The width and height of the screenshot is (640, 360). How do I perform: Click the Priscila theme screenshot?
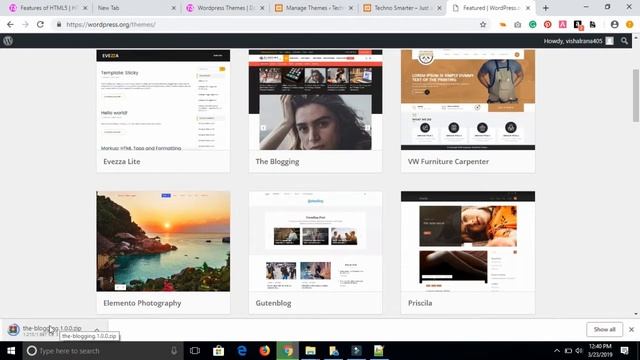click(468, 241)
